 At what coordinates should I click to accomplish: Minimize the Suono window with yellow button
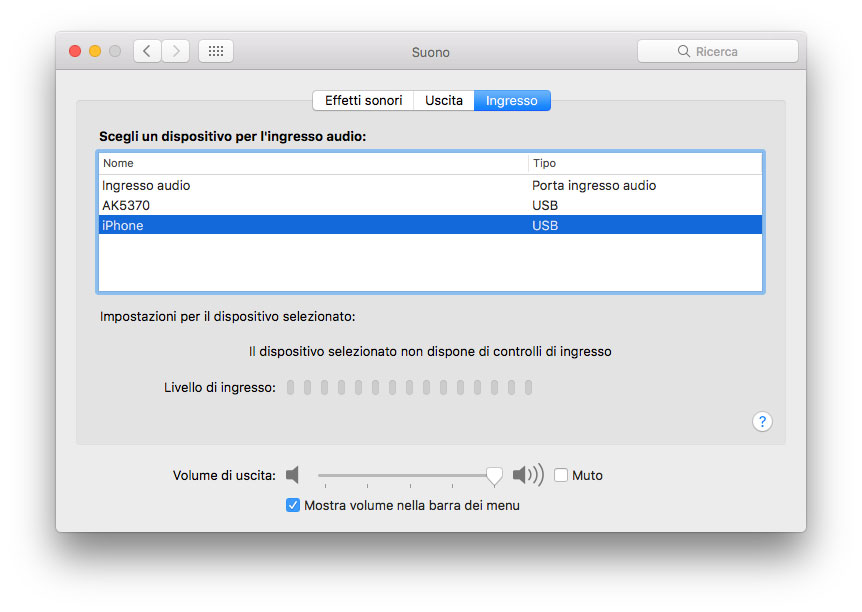point(95,51)
